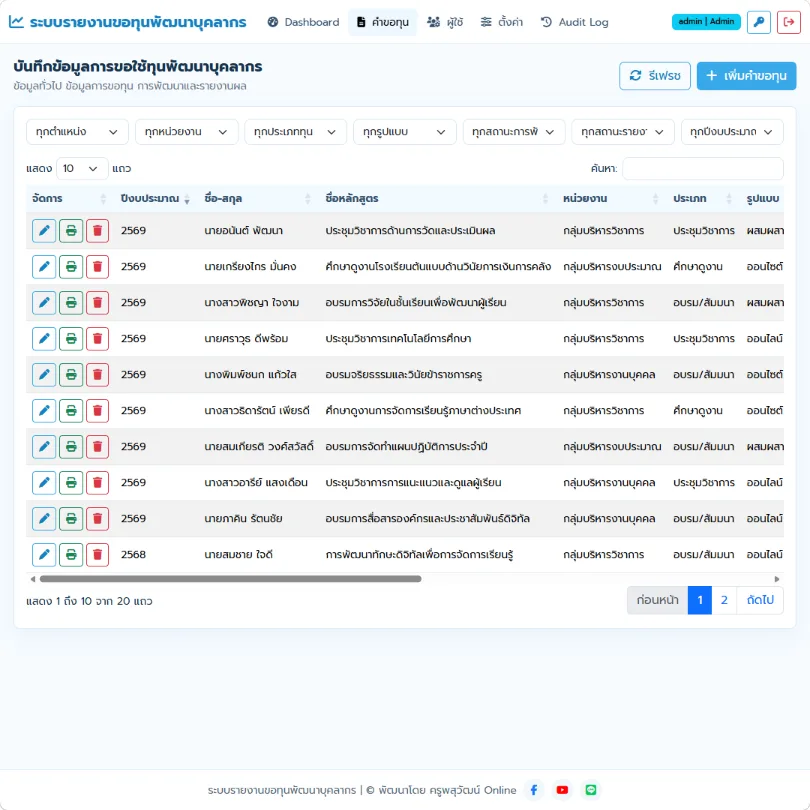Sort by the จัดการ column header
The width and height of the screenshot is (810, 810).
[x=70, y=198]
